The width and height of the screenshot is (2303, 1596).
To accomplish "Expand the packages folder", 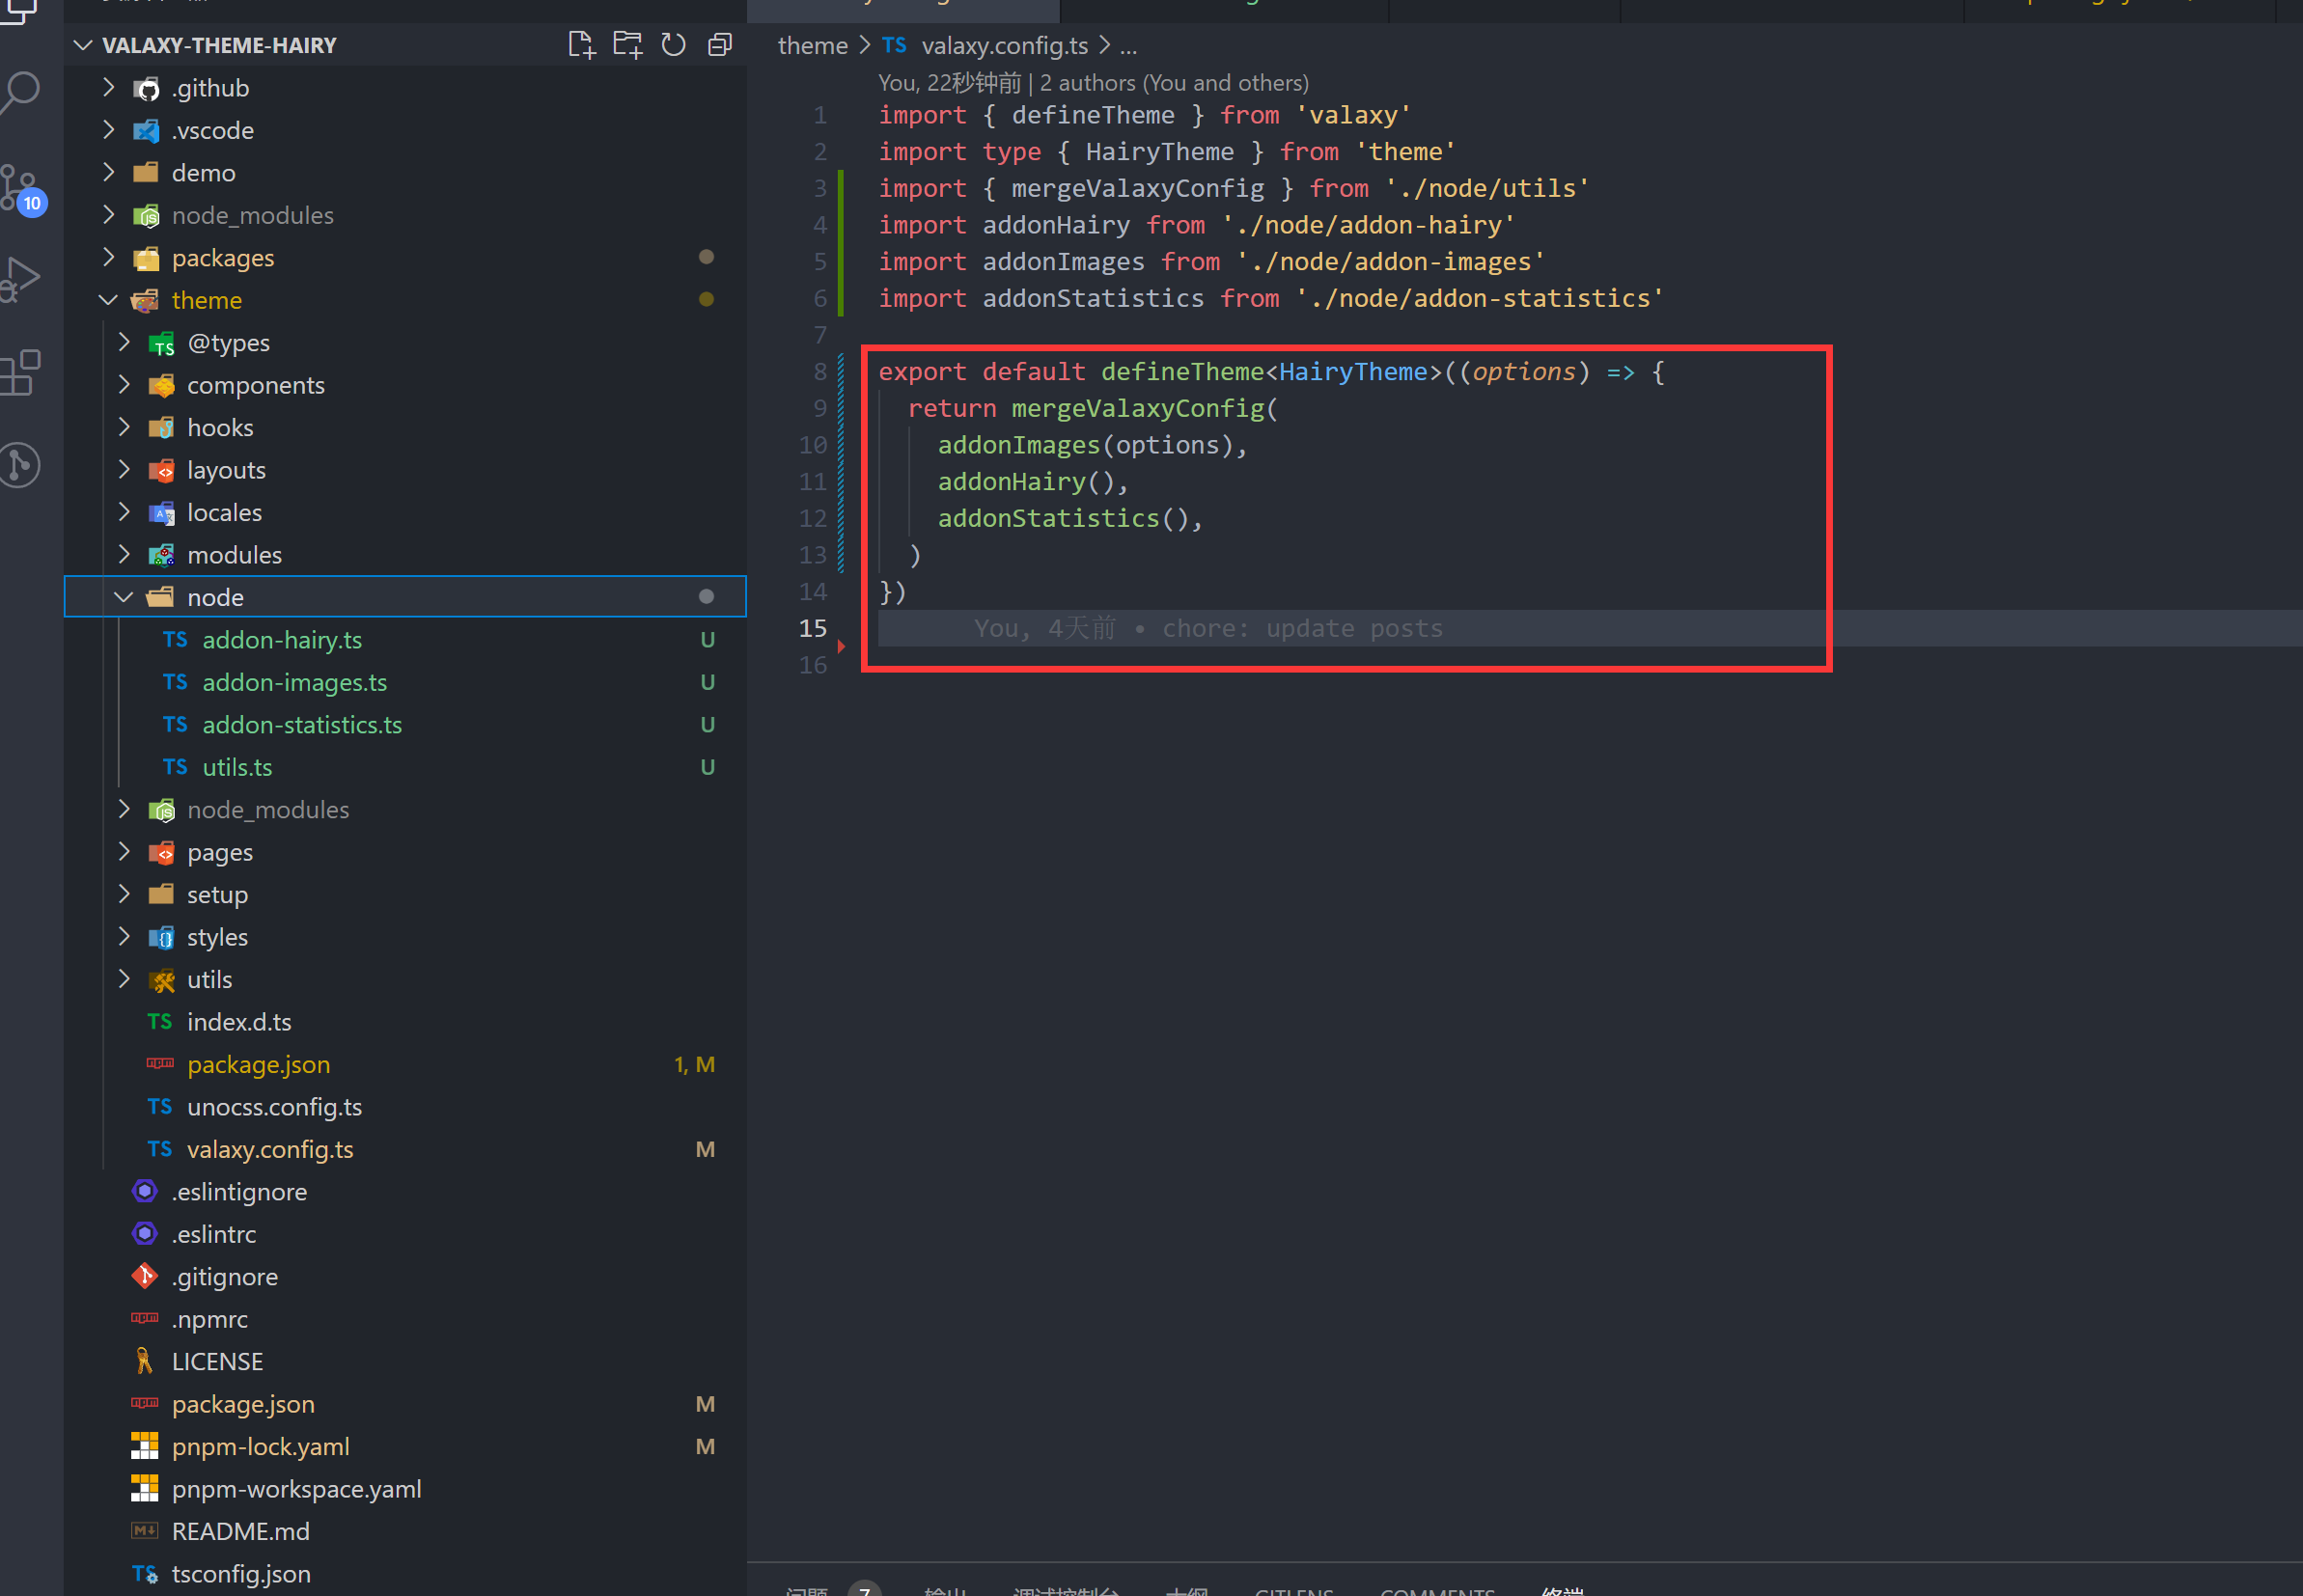I will pyautogui.click(x=109, y=258).
